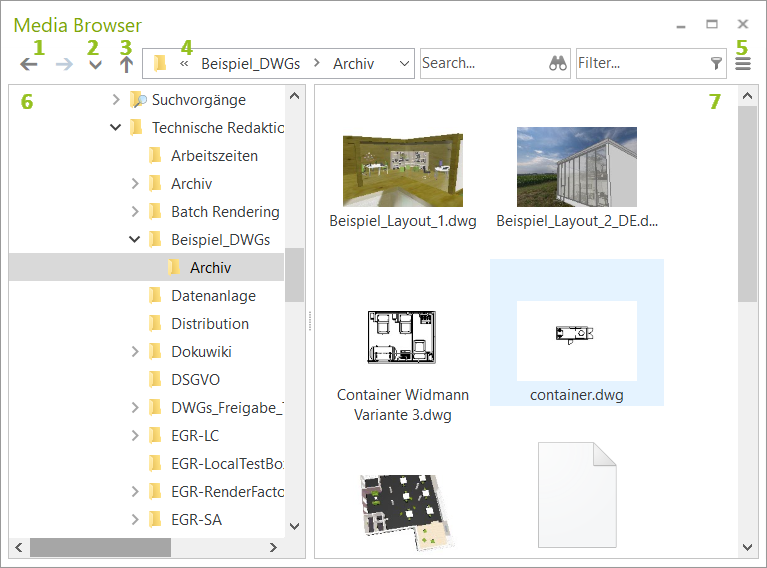767x568 pixels.
Task: Select the EGR-LC folder
Action: coord(195,435)
